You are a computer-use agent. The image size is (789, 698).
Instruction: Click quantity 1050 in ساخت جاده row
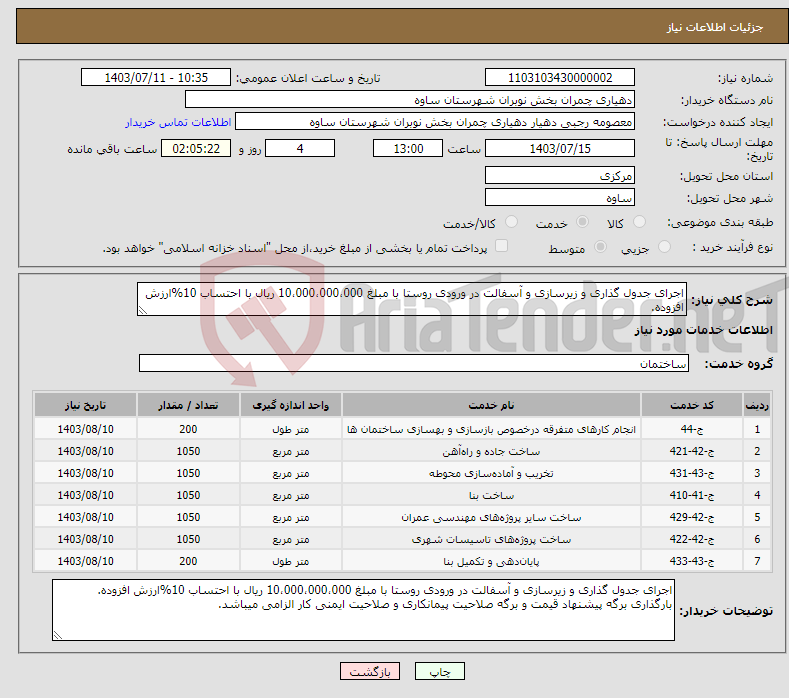(x=188, y=451)
